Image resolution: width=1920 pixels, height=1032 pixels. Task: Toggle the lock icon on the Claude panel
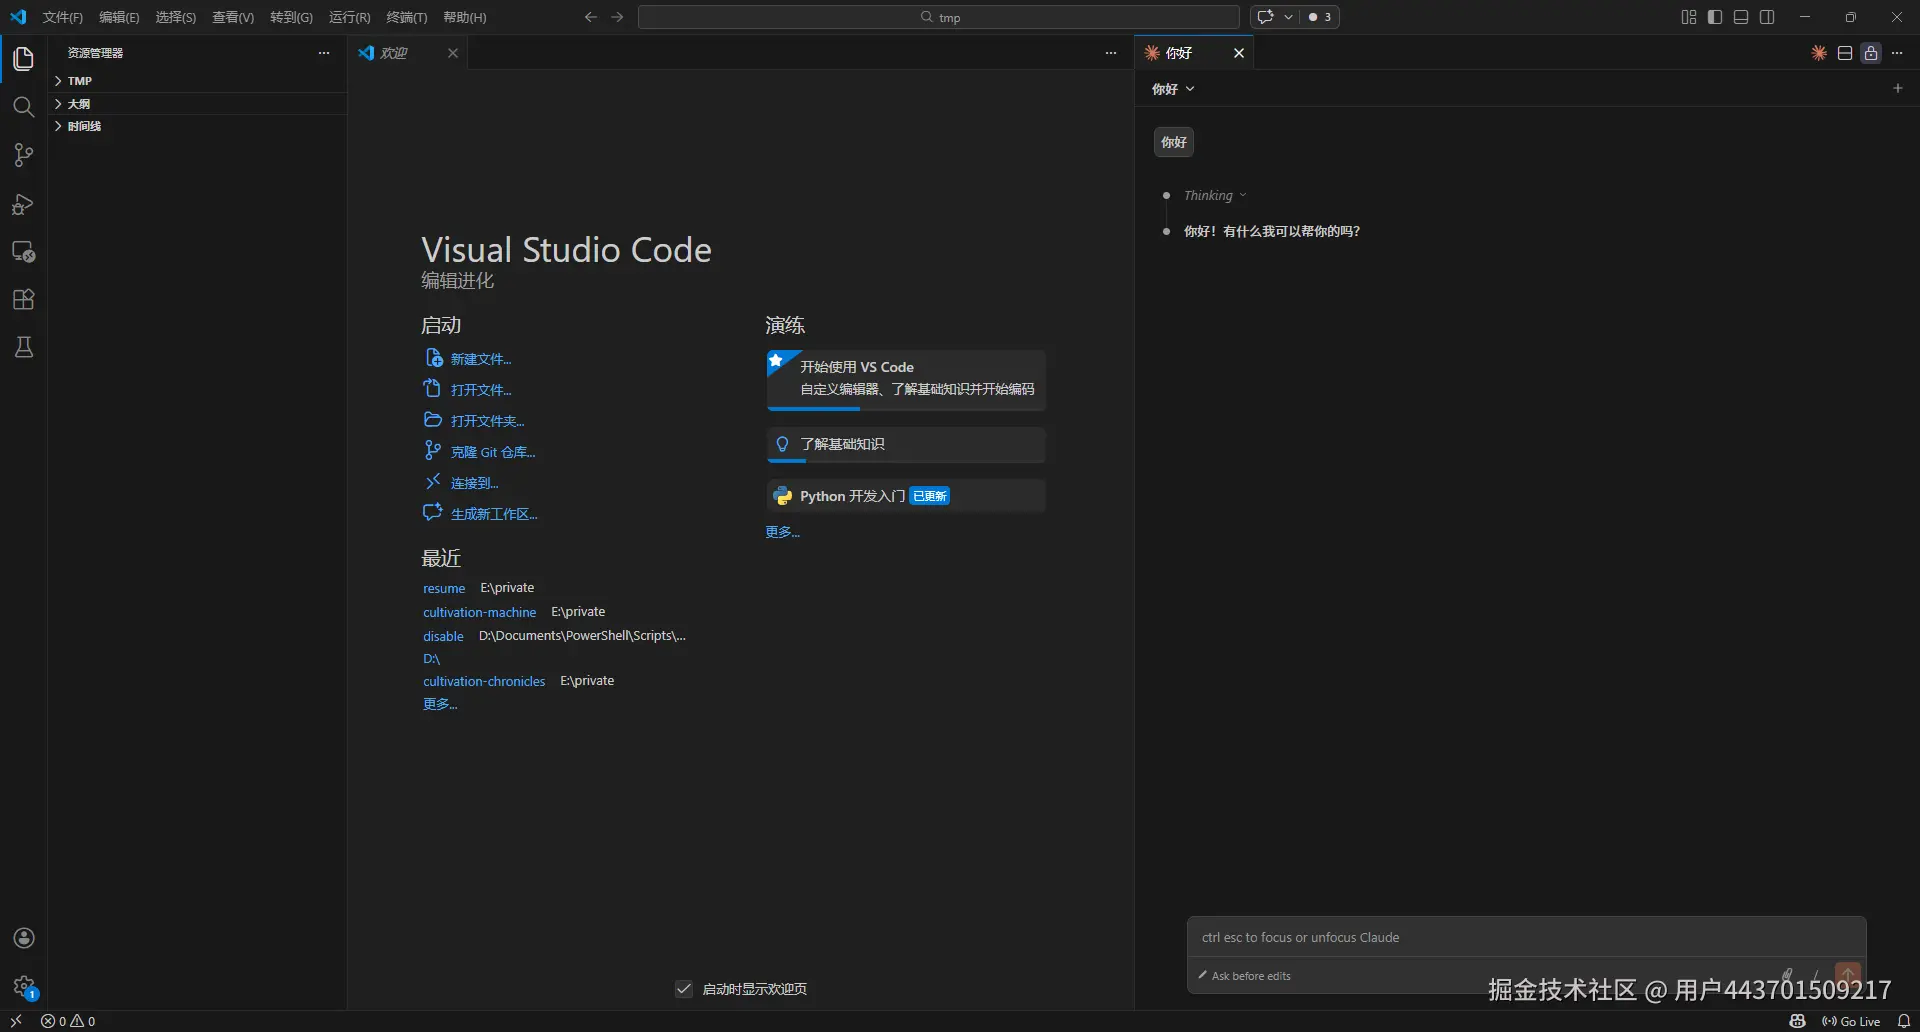click(x=1871, y=53)
